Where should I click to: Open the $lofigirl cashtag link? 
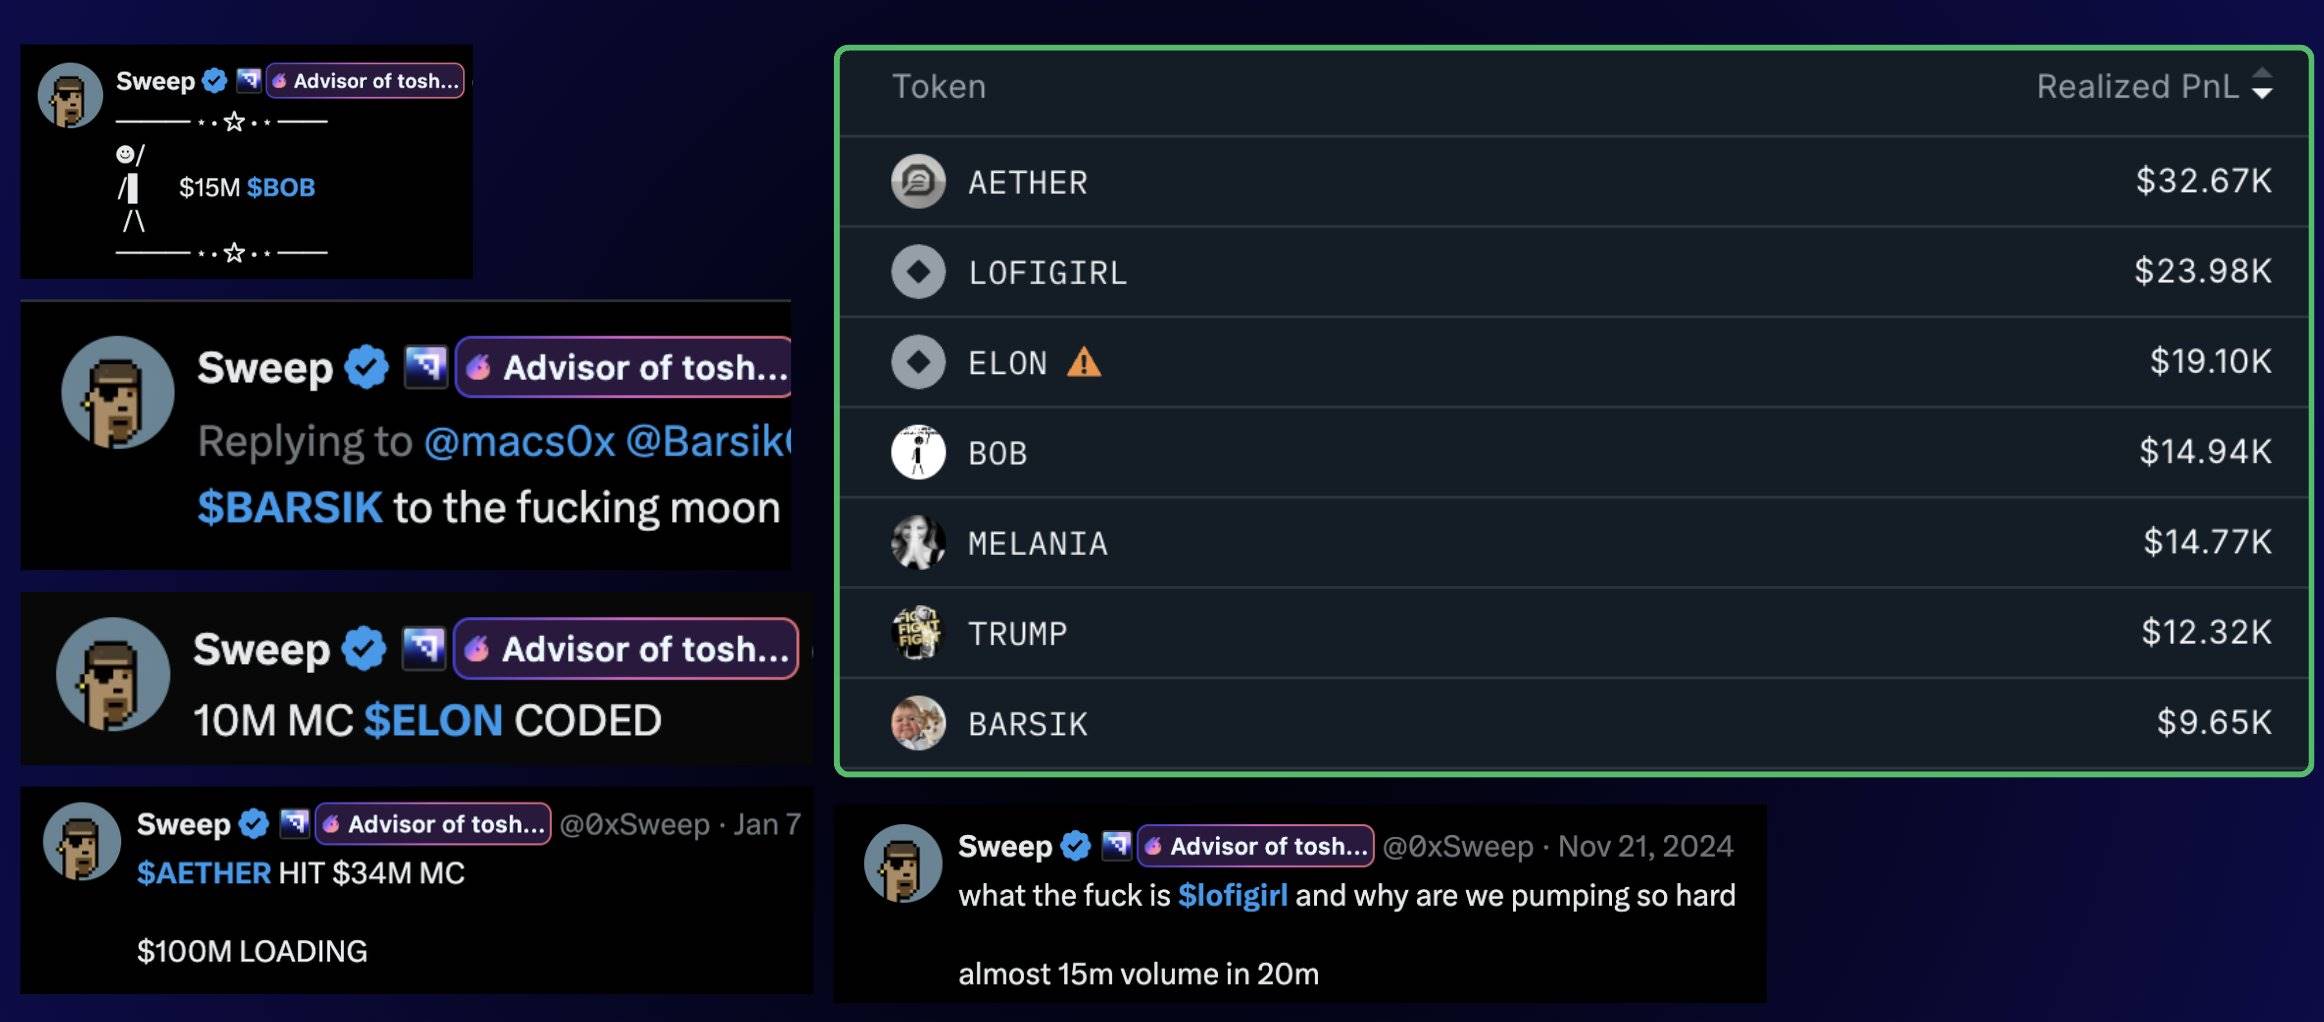pyautogui.click(x=1232, y=895)
